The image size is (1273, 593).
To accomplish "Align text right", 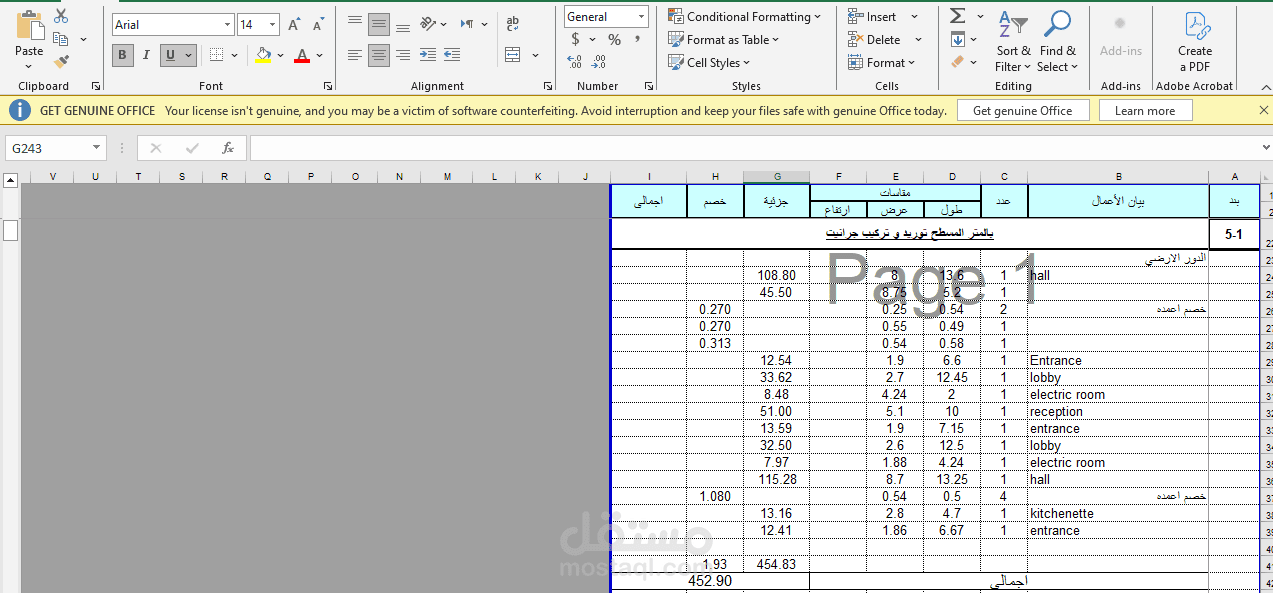I will (403, 55).
